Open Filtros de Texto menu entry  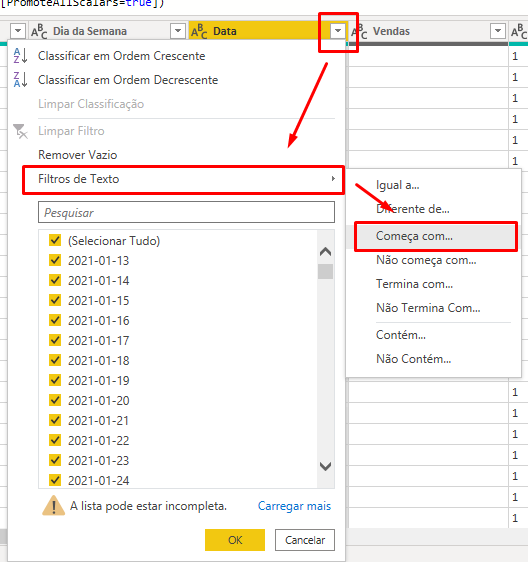(x=183, y=179)
